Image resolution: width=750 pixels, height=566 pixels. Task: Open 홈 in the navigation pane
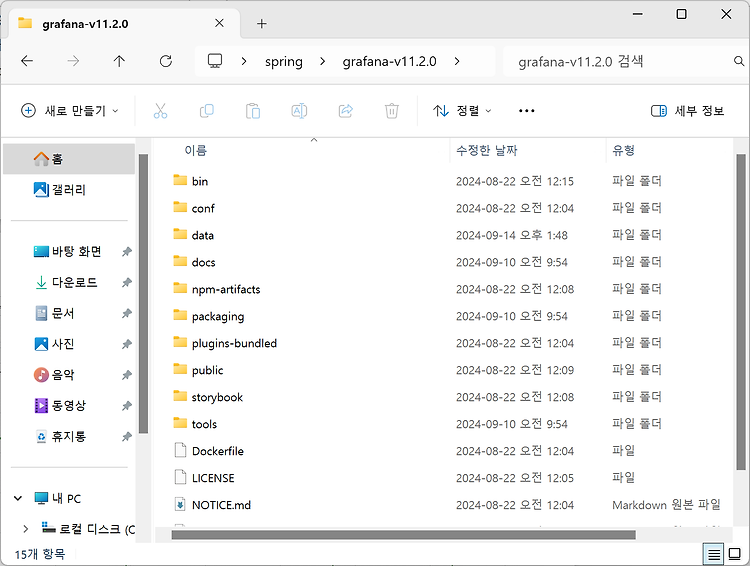coord(69,159)
